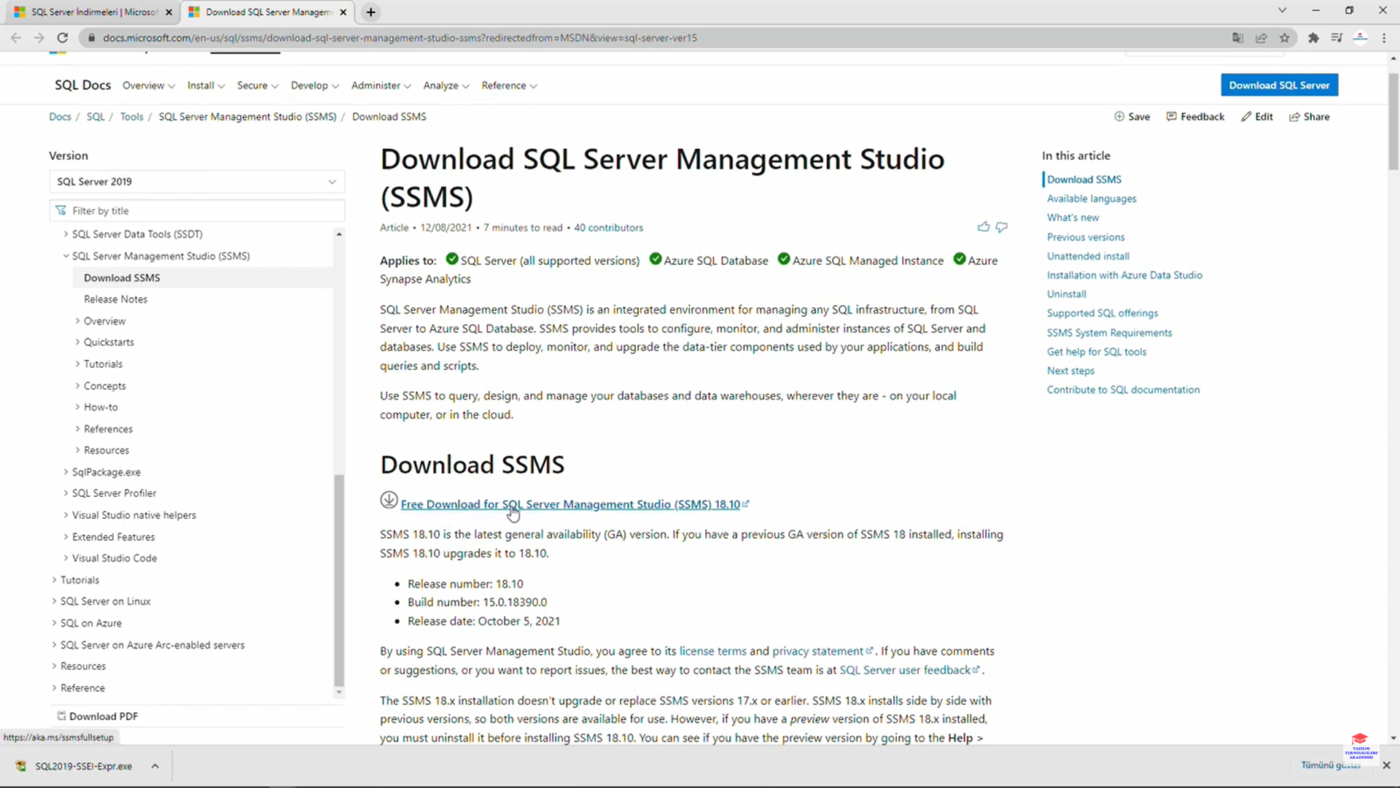Viewport: 1400px width, 788px height.
Task: Open the media control playlist icon
Action: pyautogui.click(x=1337, y=38)
